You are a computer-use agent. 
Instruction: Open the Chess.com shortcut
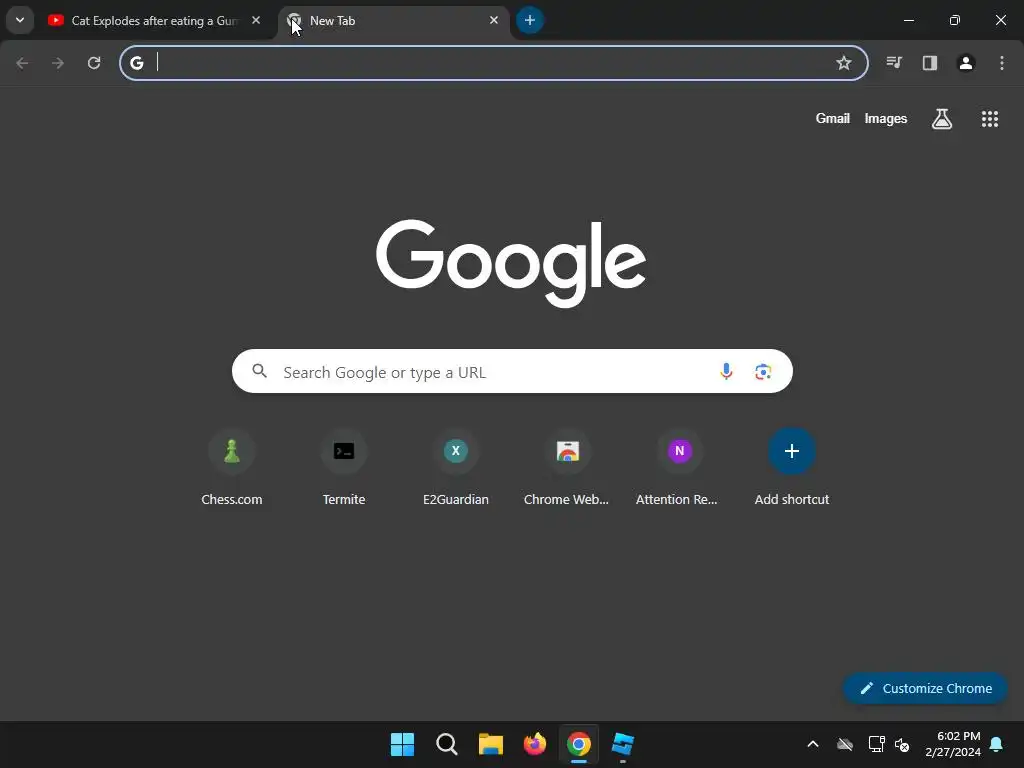point(232,467)
